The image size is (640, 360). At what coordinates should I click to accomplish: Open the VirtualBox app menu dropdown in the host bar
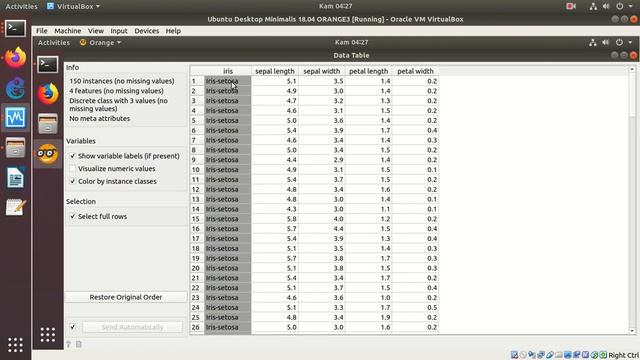click(x=73, y=6)
